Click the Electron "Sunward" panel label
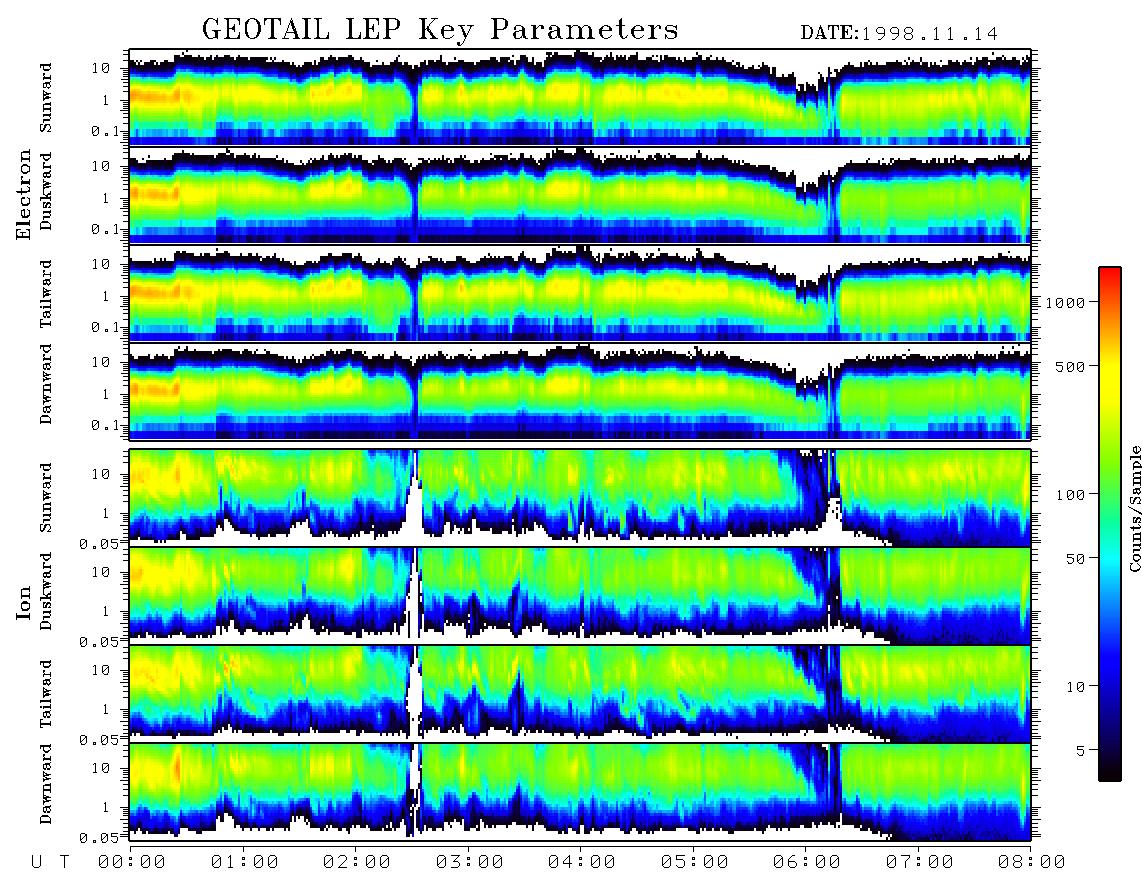1142x880 pixels. [x=46, y=98]
